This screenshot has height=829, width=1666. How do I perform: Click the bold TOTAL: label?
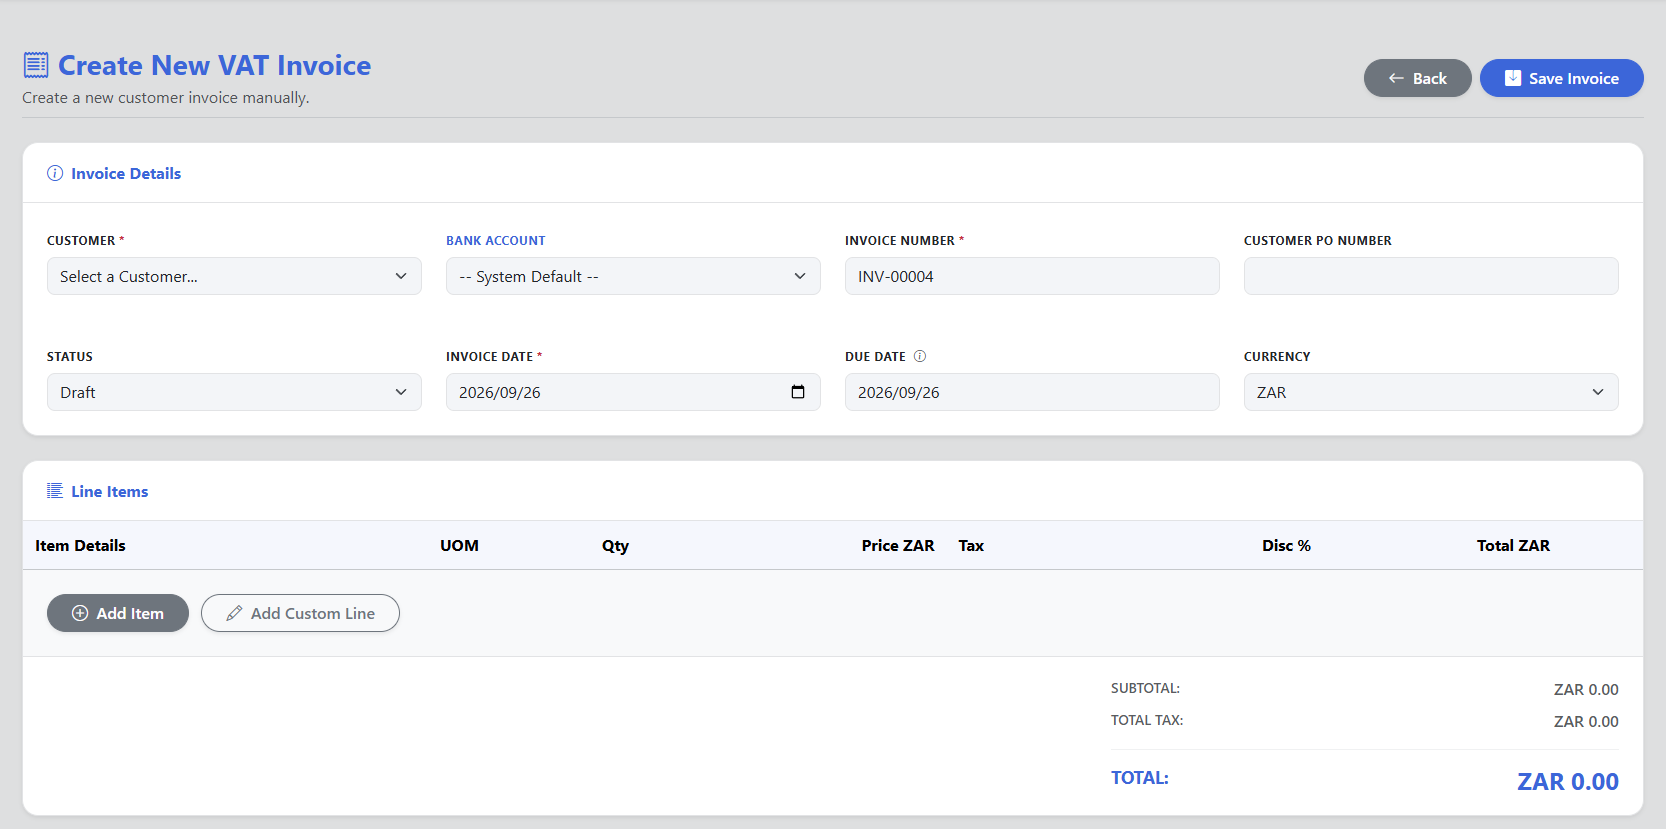1140,778
